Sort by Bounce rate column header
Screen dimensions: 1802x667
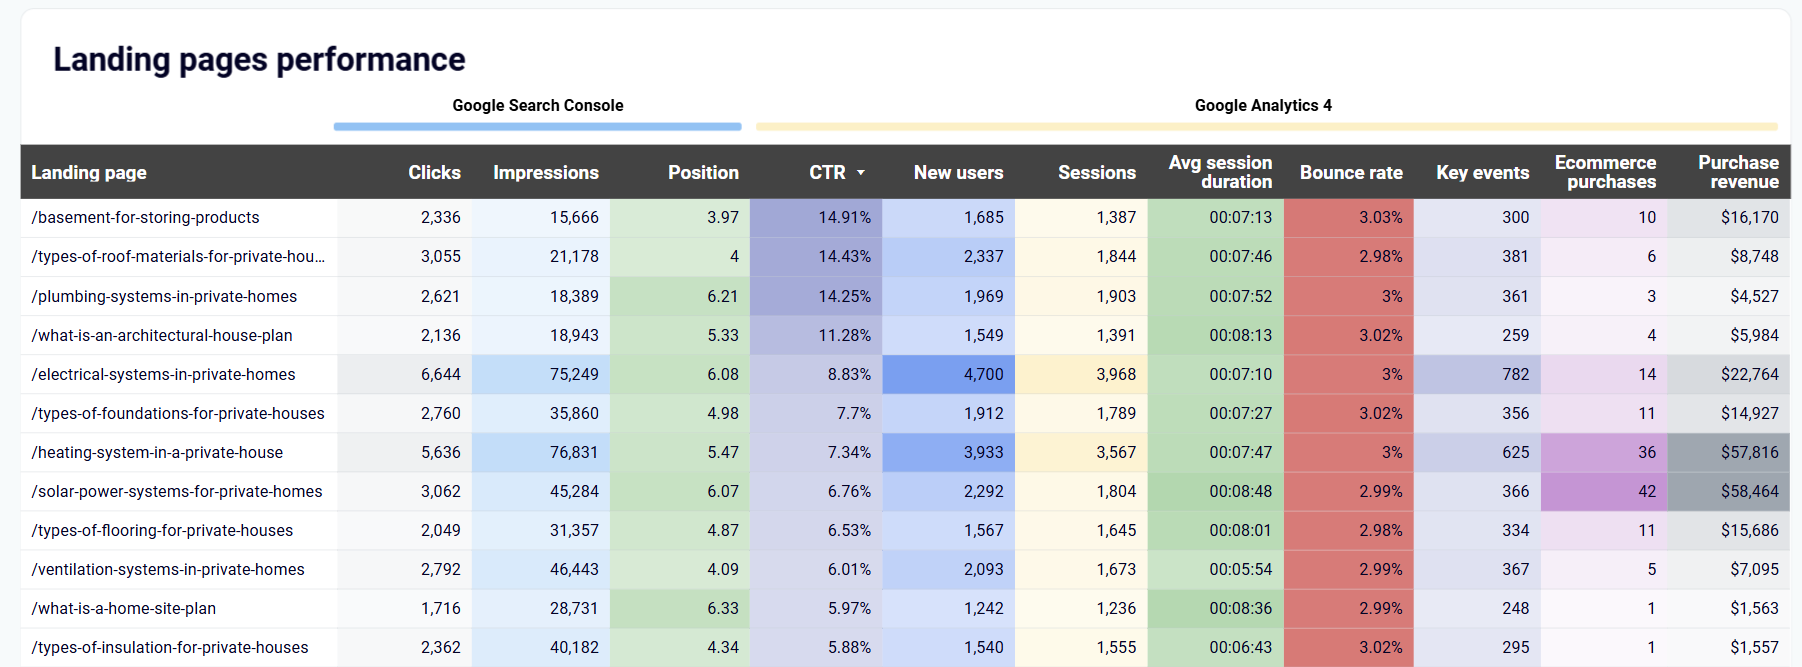(x=1350, y=172)
